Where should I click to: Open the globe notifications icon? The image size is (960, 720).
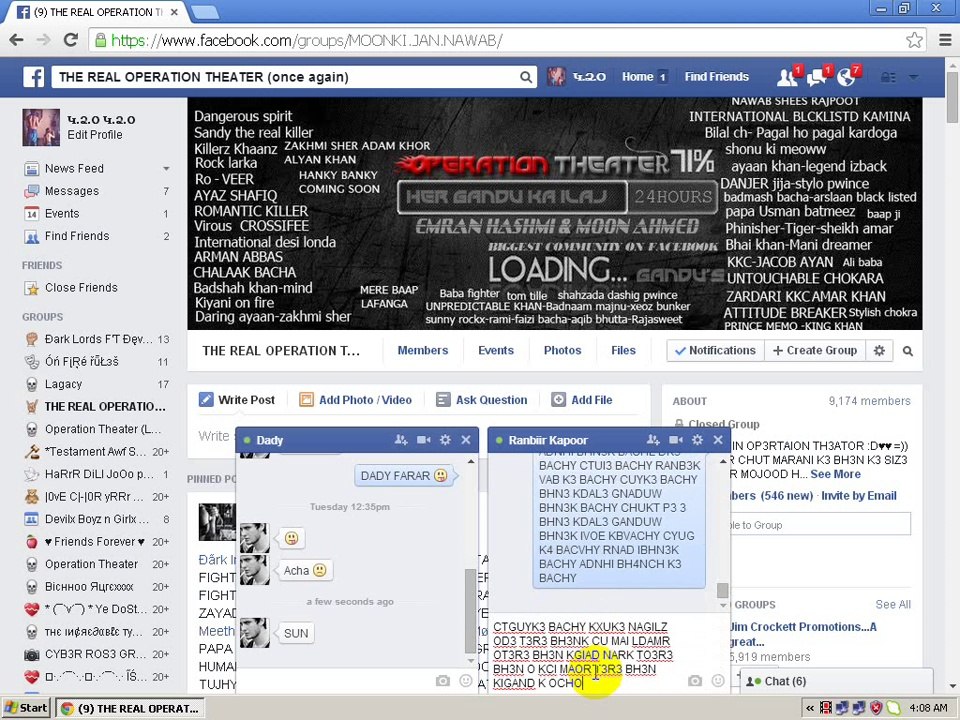[847, 77]
